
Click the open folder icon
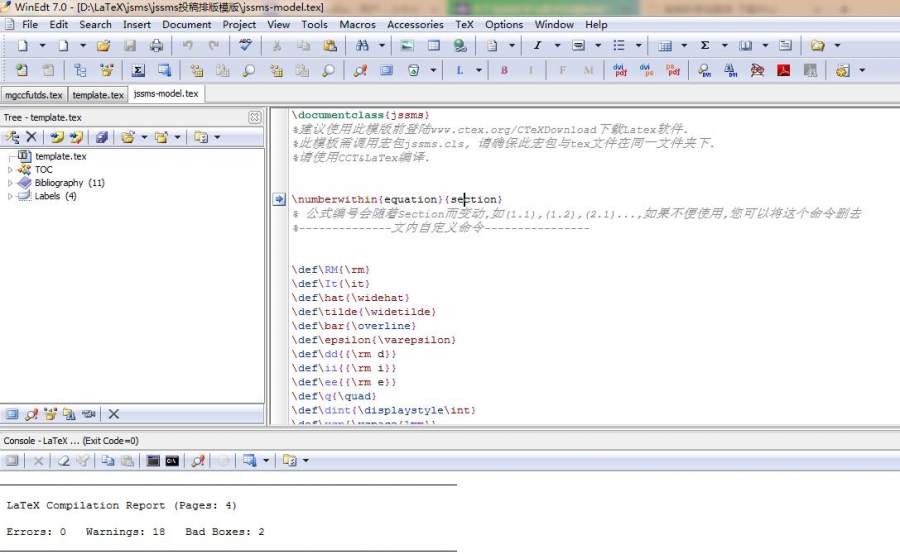tap(103, 46)
